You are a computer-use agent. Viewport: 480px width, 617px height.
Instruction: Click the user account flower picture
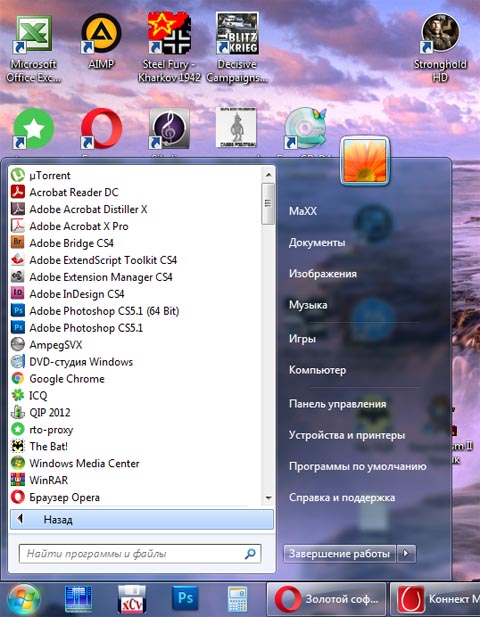click(x=365, y=160)
